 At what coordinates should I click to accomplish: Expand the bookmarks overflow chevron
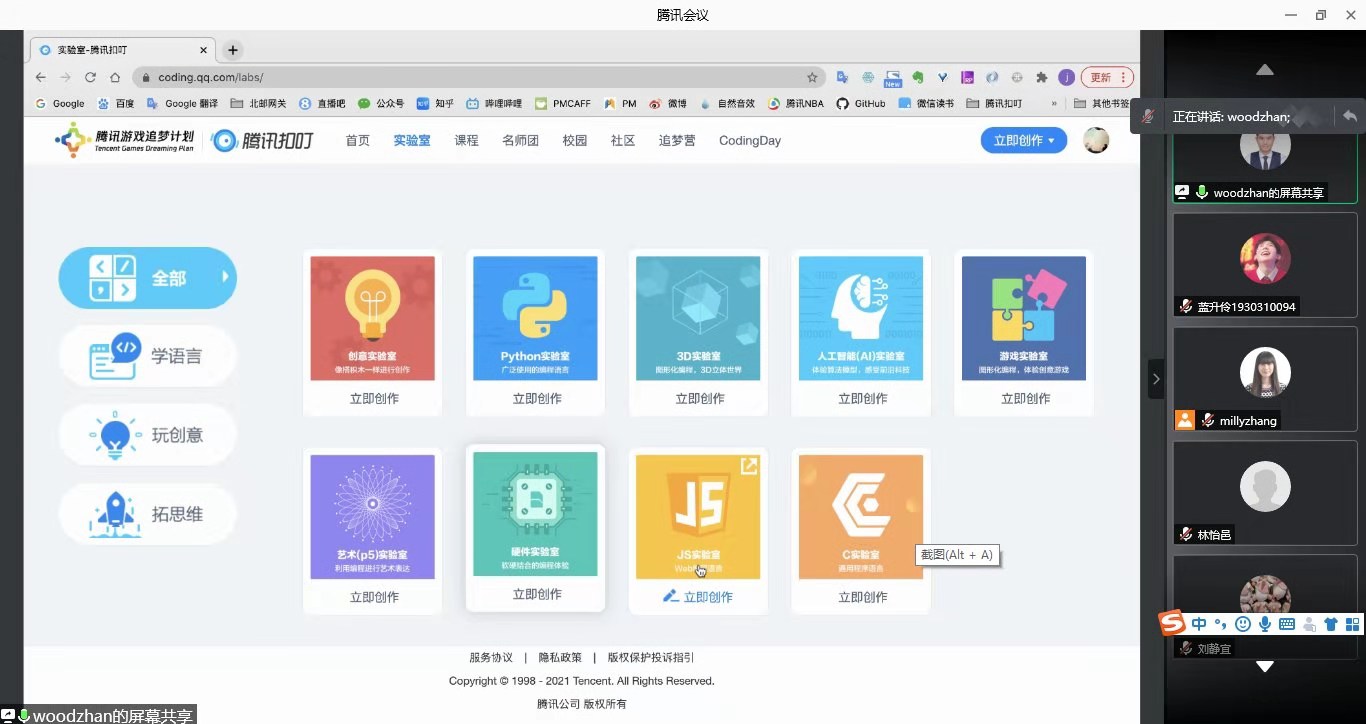(1053, 103)
